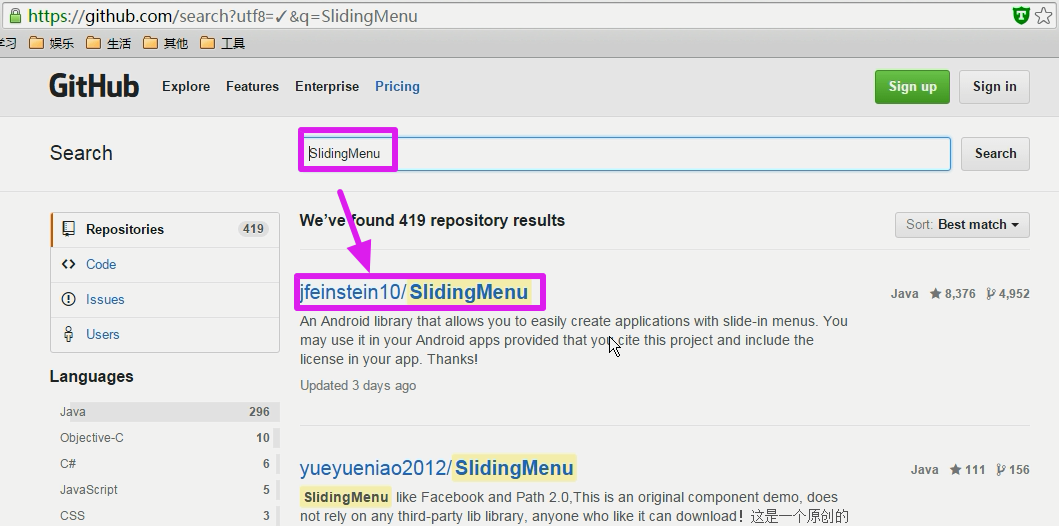Click the Repositories book icon

pos(68,229)
